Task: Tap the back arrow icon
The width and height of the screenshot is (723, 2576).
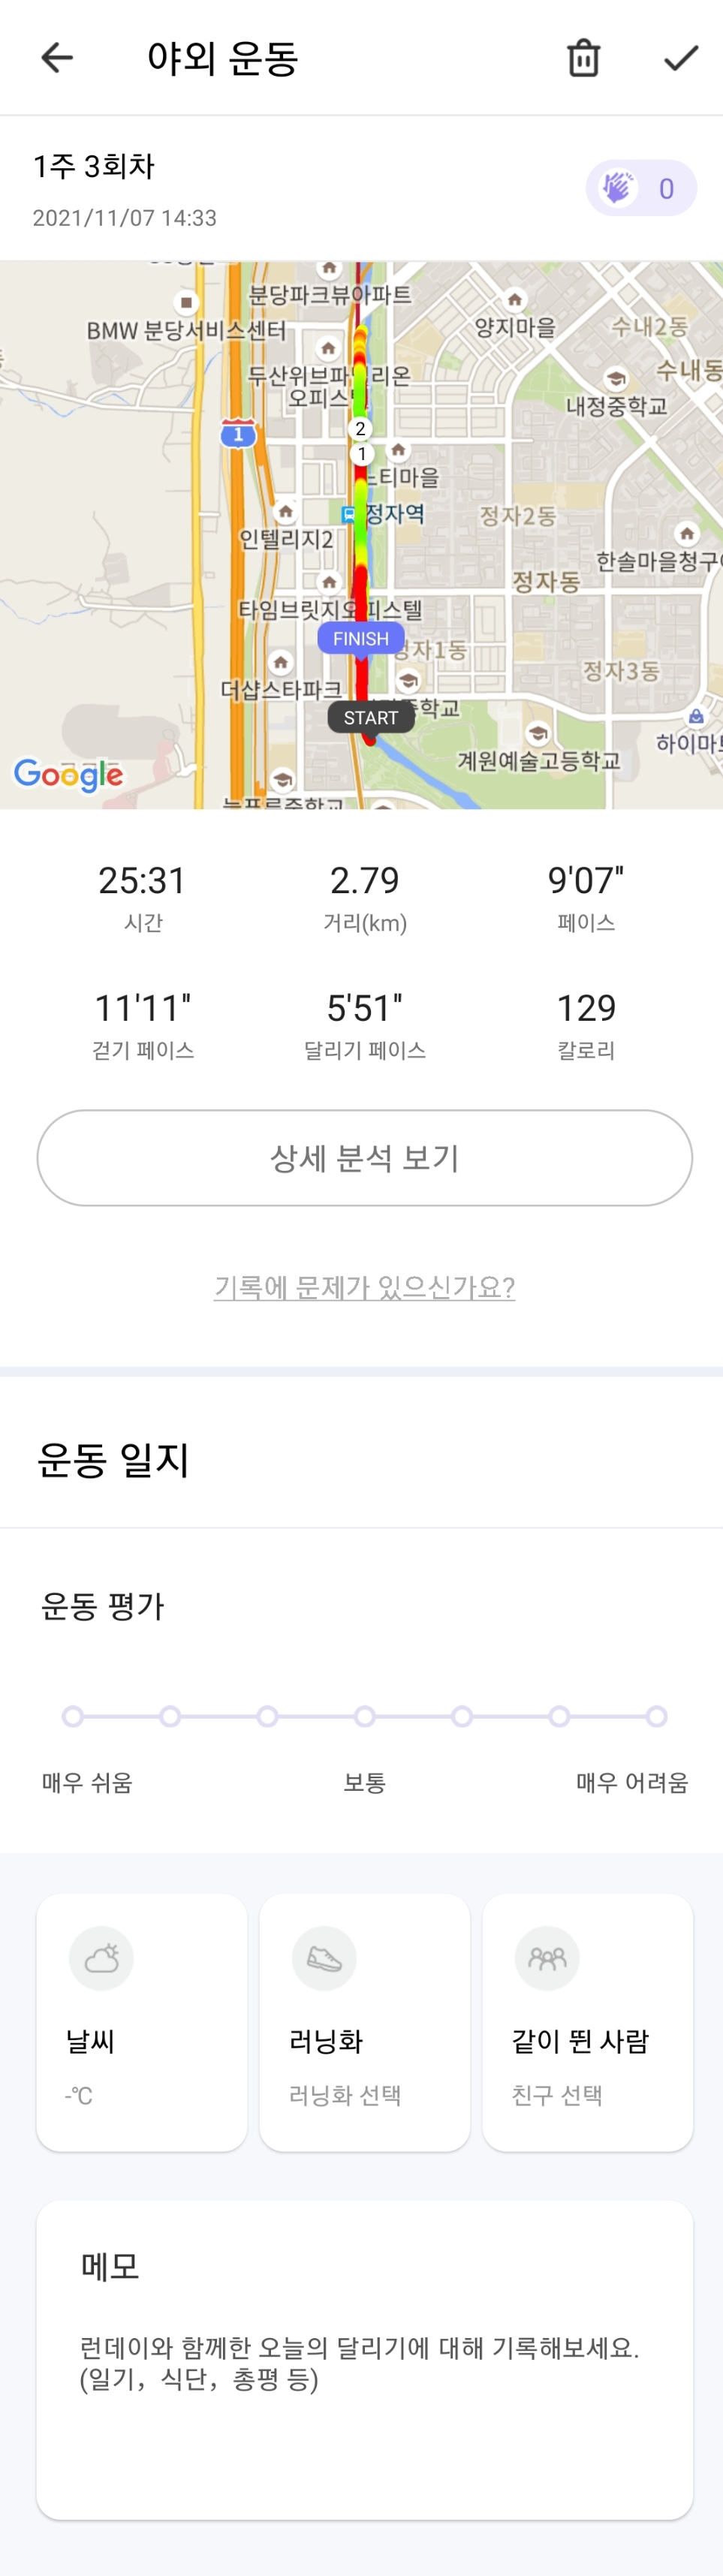Action: pyautogui.click(x=57, y=58)
